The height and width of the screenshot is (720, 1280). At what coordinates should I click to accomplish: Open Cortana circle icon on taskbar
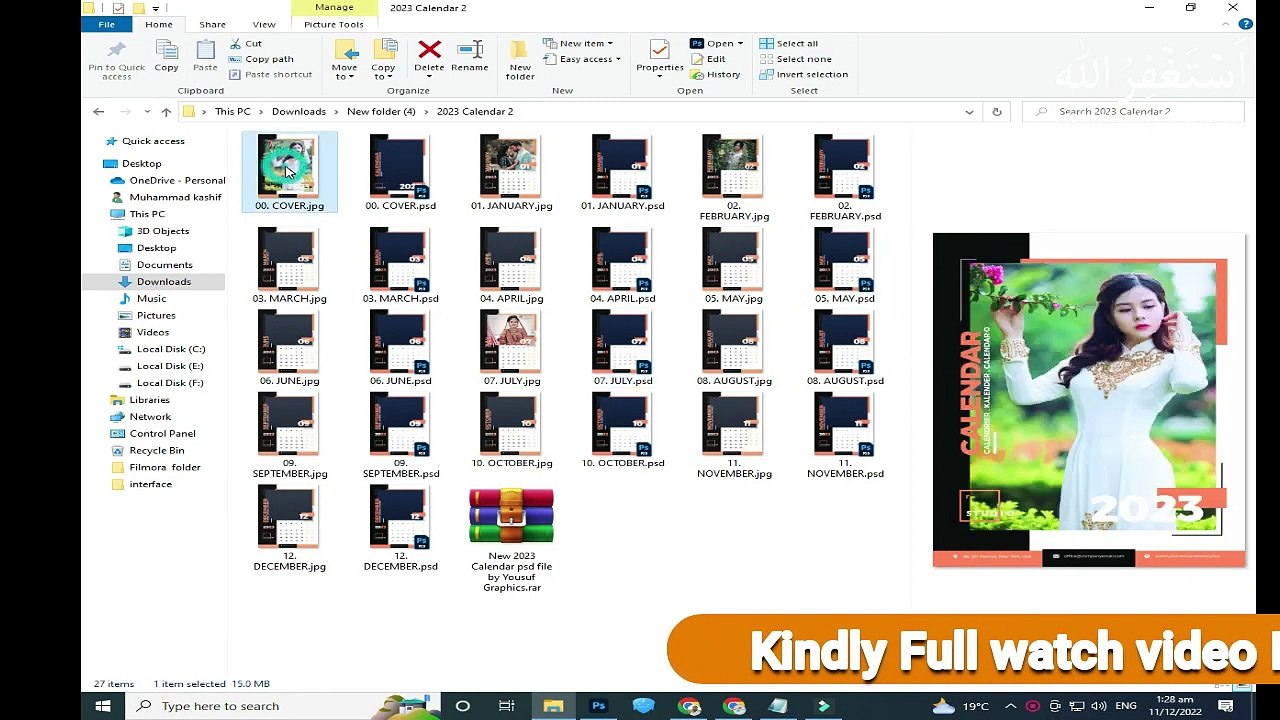[x=462, y=706]
